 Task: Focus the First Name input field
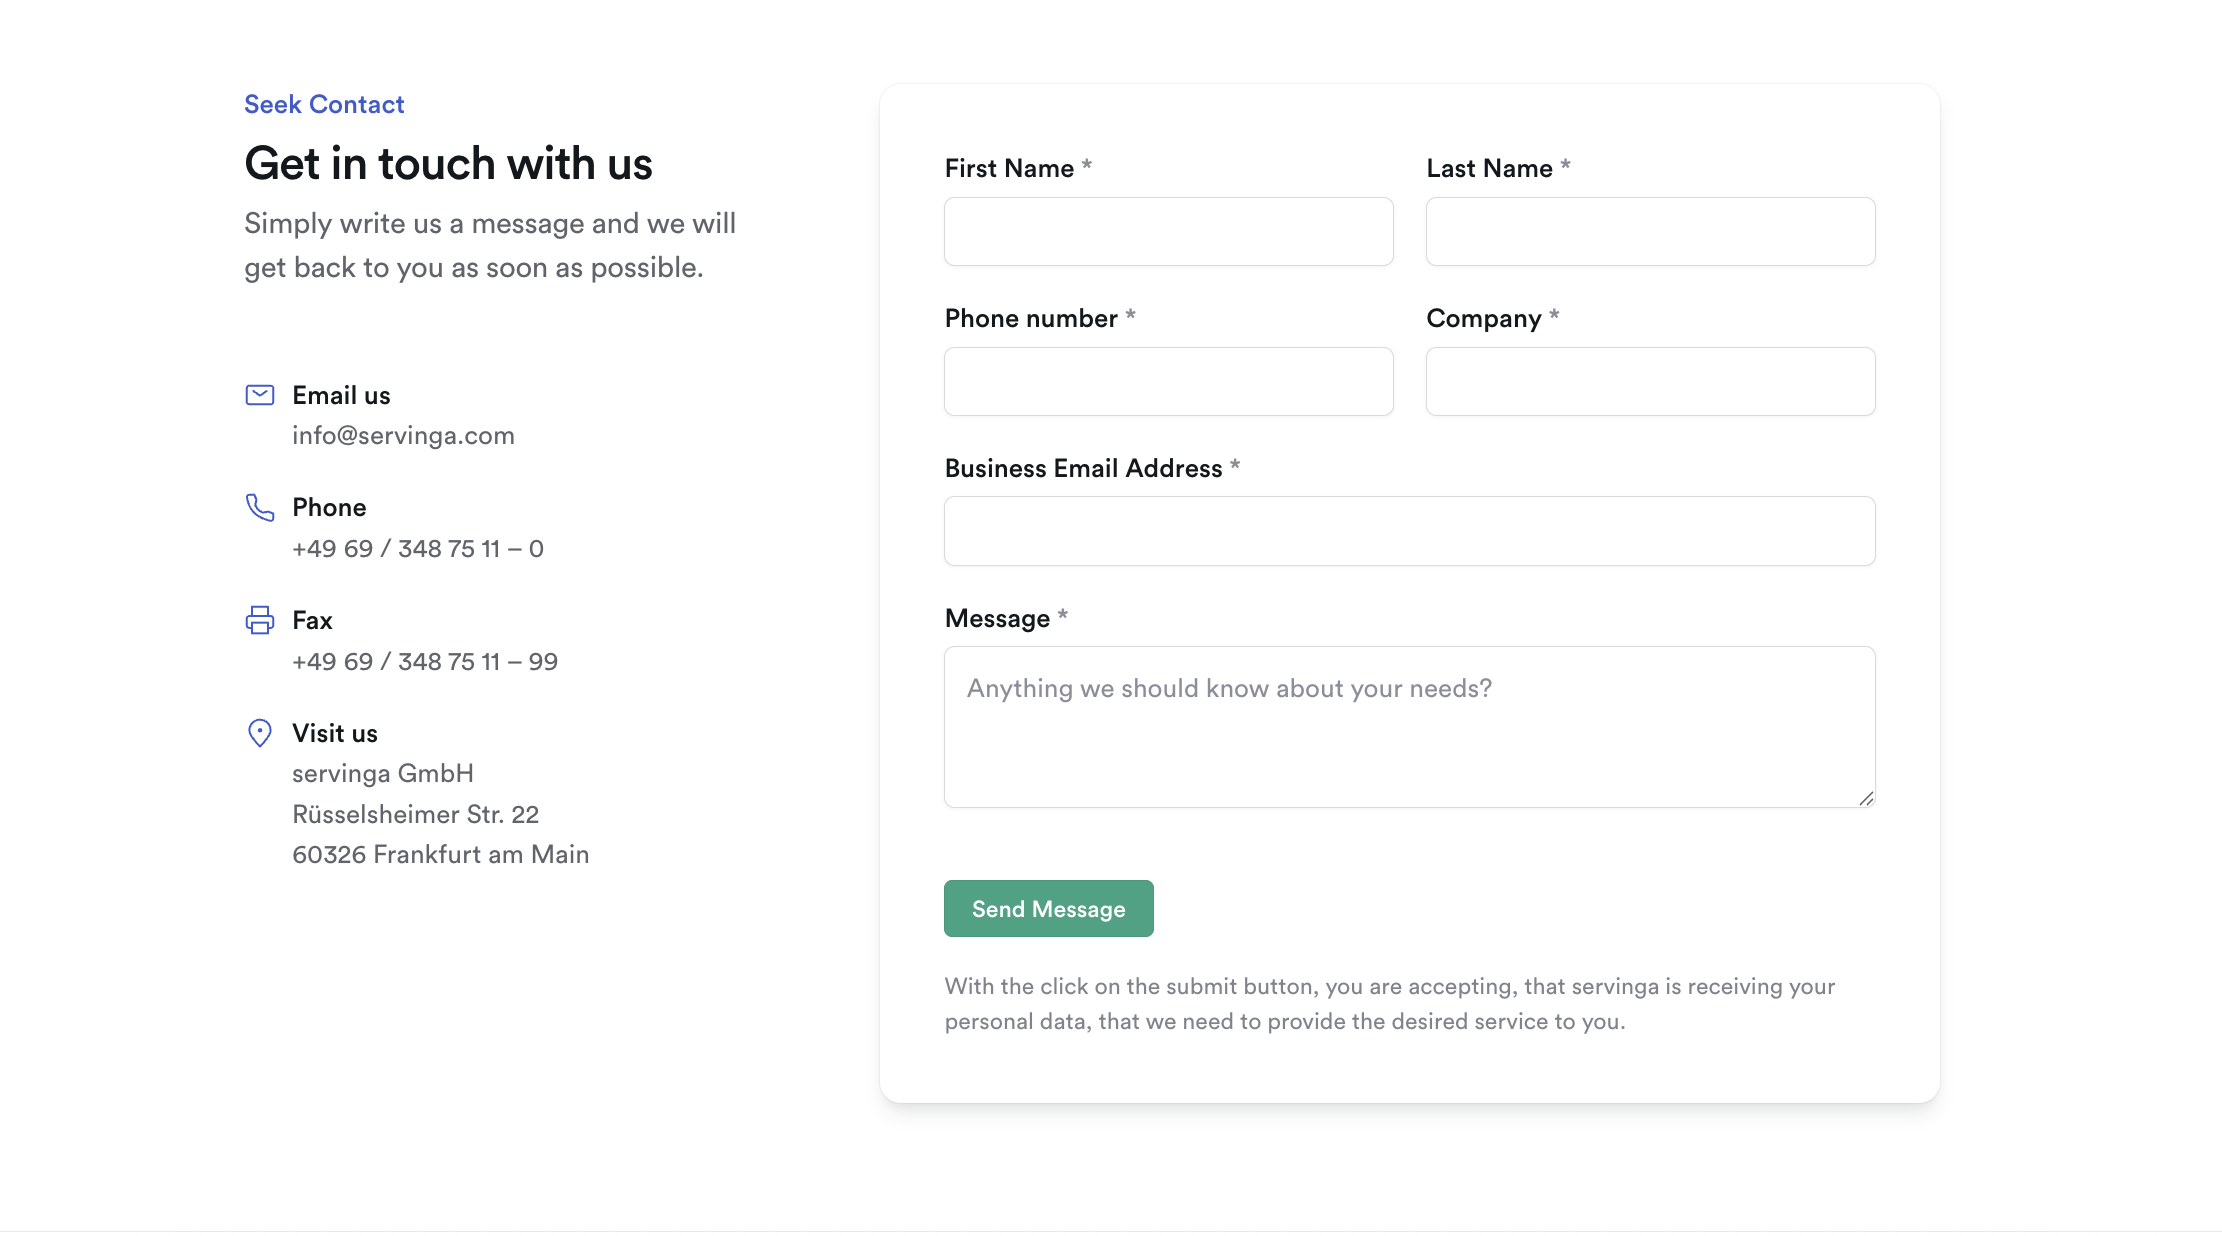tap(1168, 232)
